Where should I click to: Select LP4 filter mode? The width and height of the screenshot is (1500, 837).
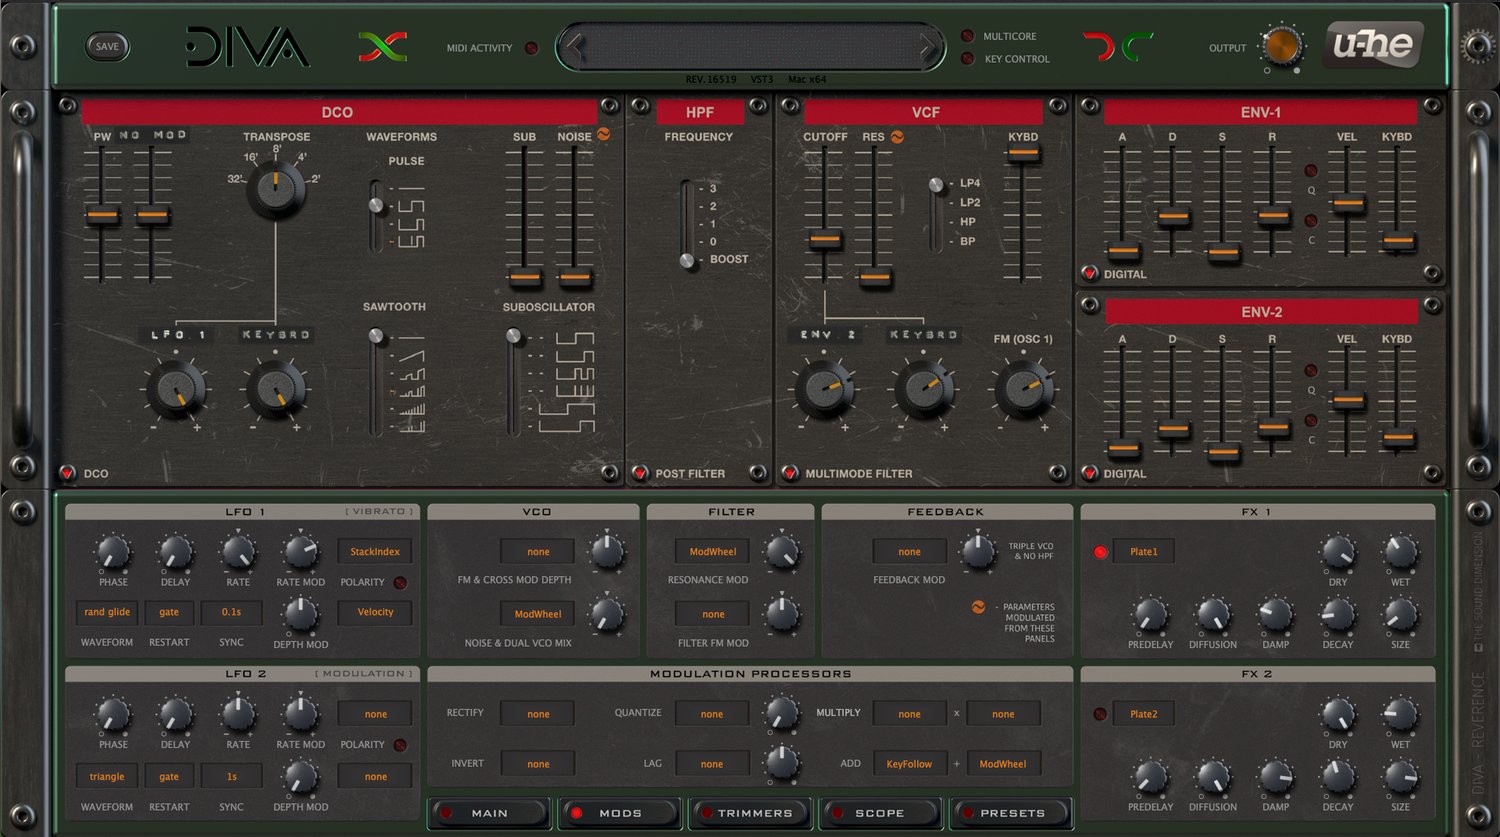click(x=970, y=183)
